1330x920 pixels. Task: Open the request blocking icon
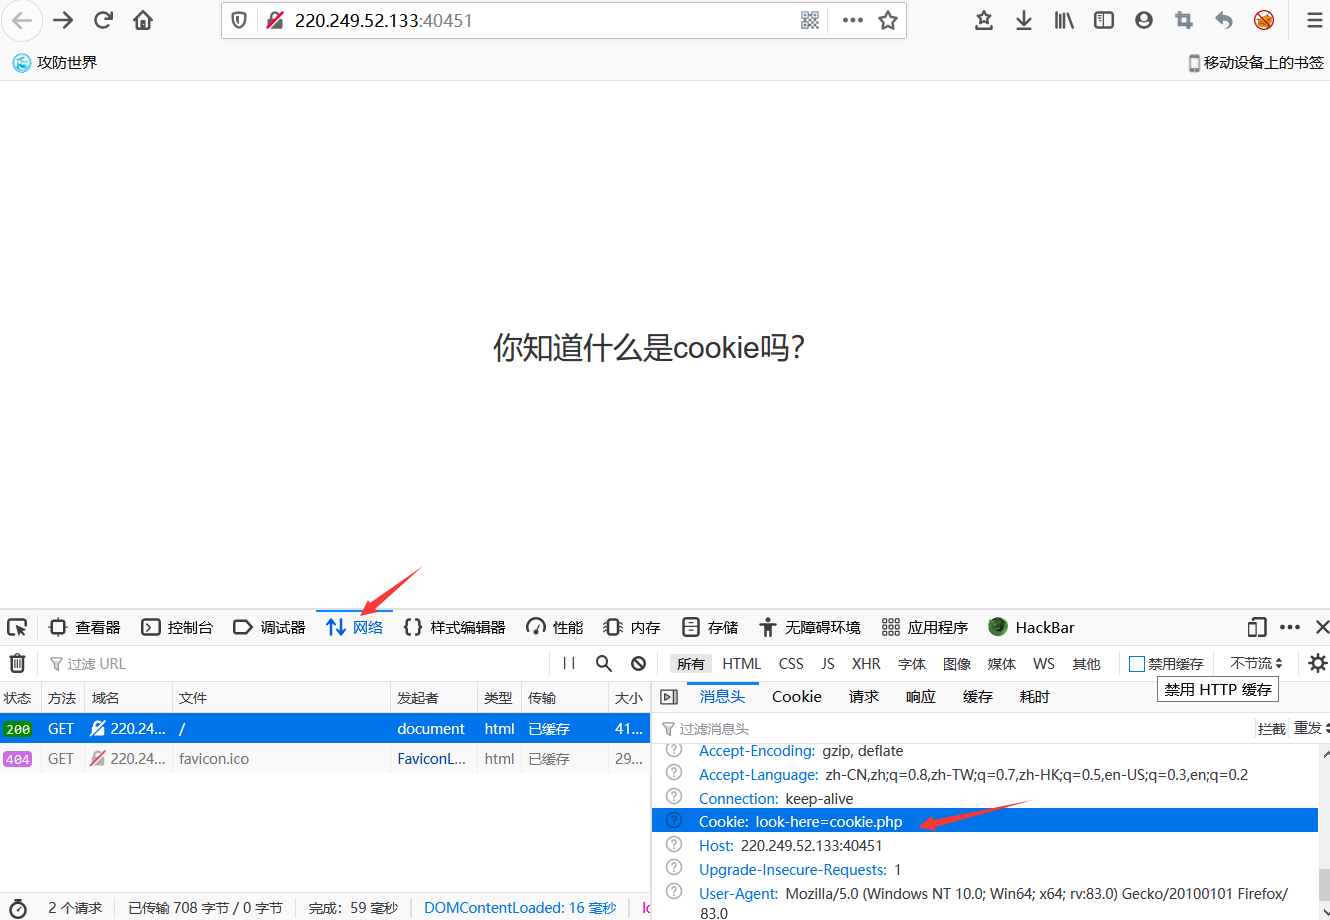coord(638,663)
